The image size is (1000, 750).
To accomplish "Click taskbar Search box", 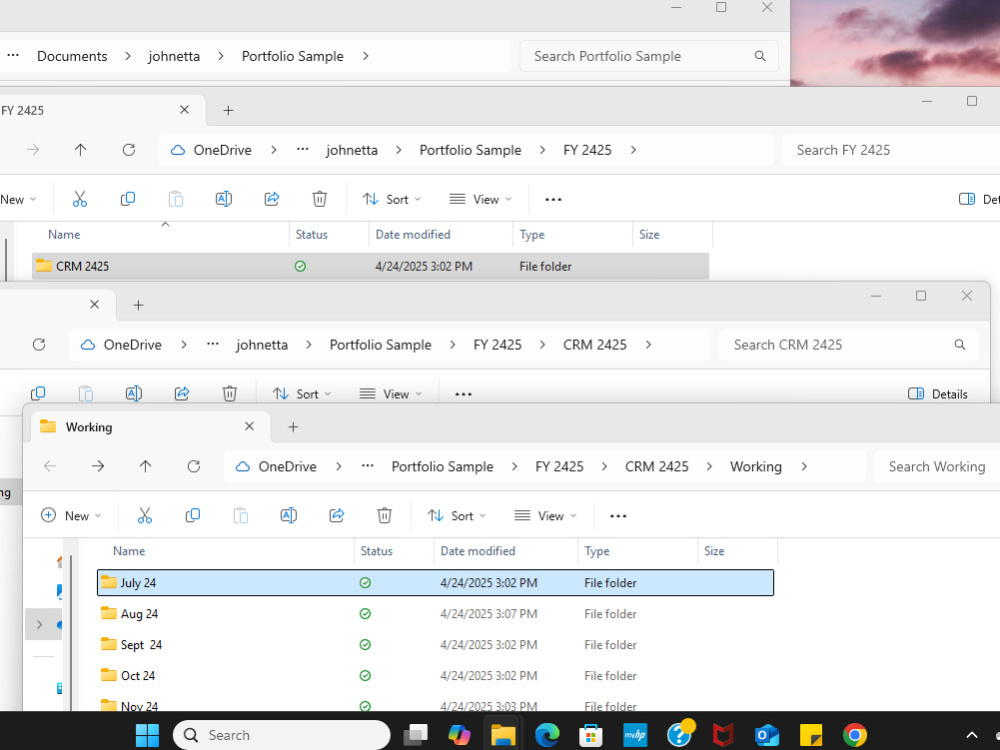I will click(281, 735).
